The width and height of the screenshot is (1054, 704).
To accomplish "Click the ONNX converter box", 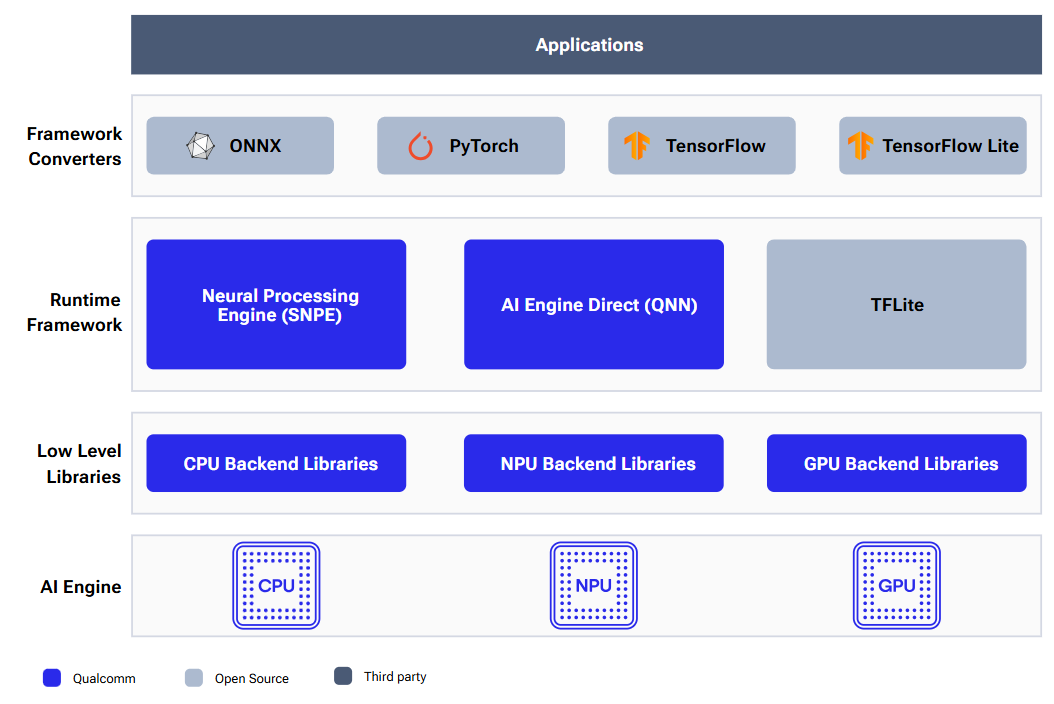I will (x=240, y=146).
